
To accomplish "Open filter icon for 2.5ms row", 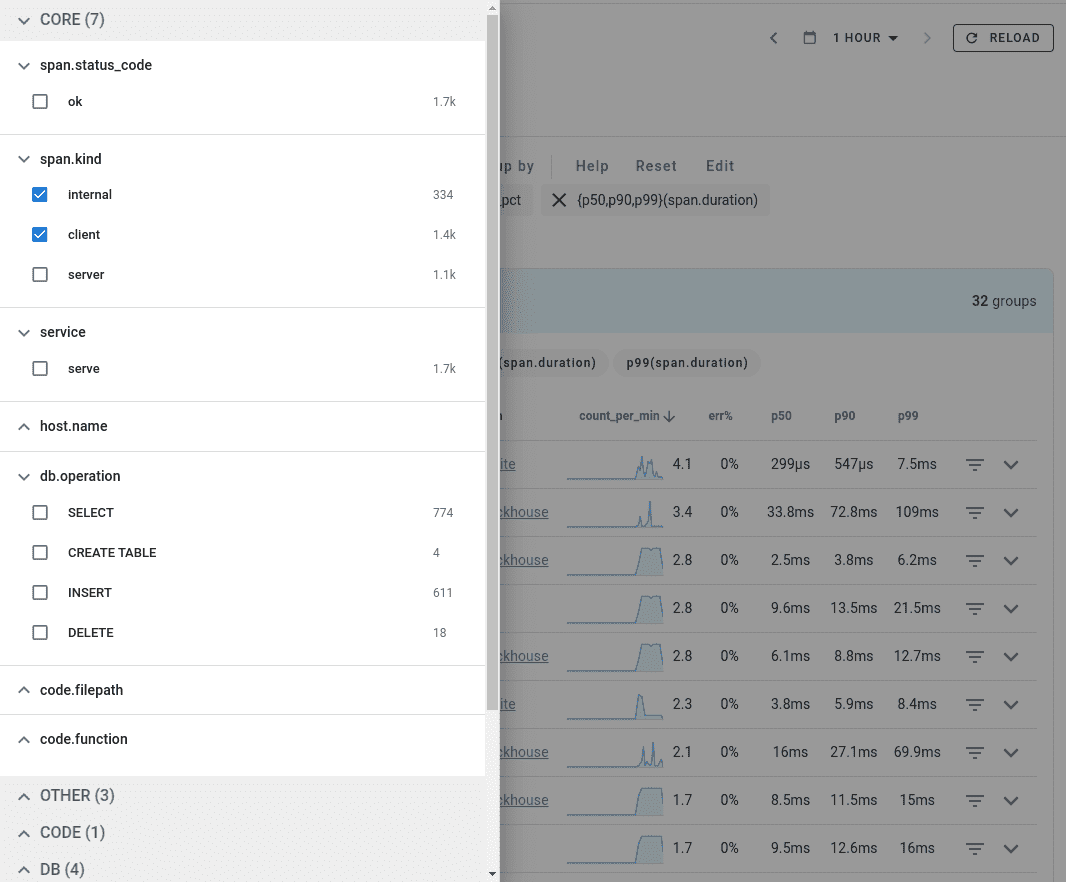I will point(975,561).
